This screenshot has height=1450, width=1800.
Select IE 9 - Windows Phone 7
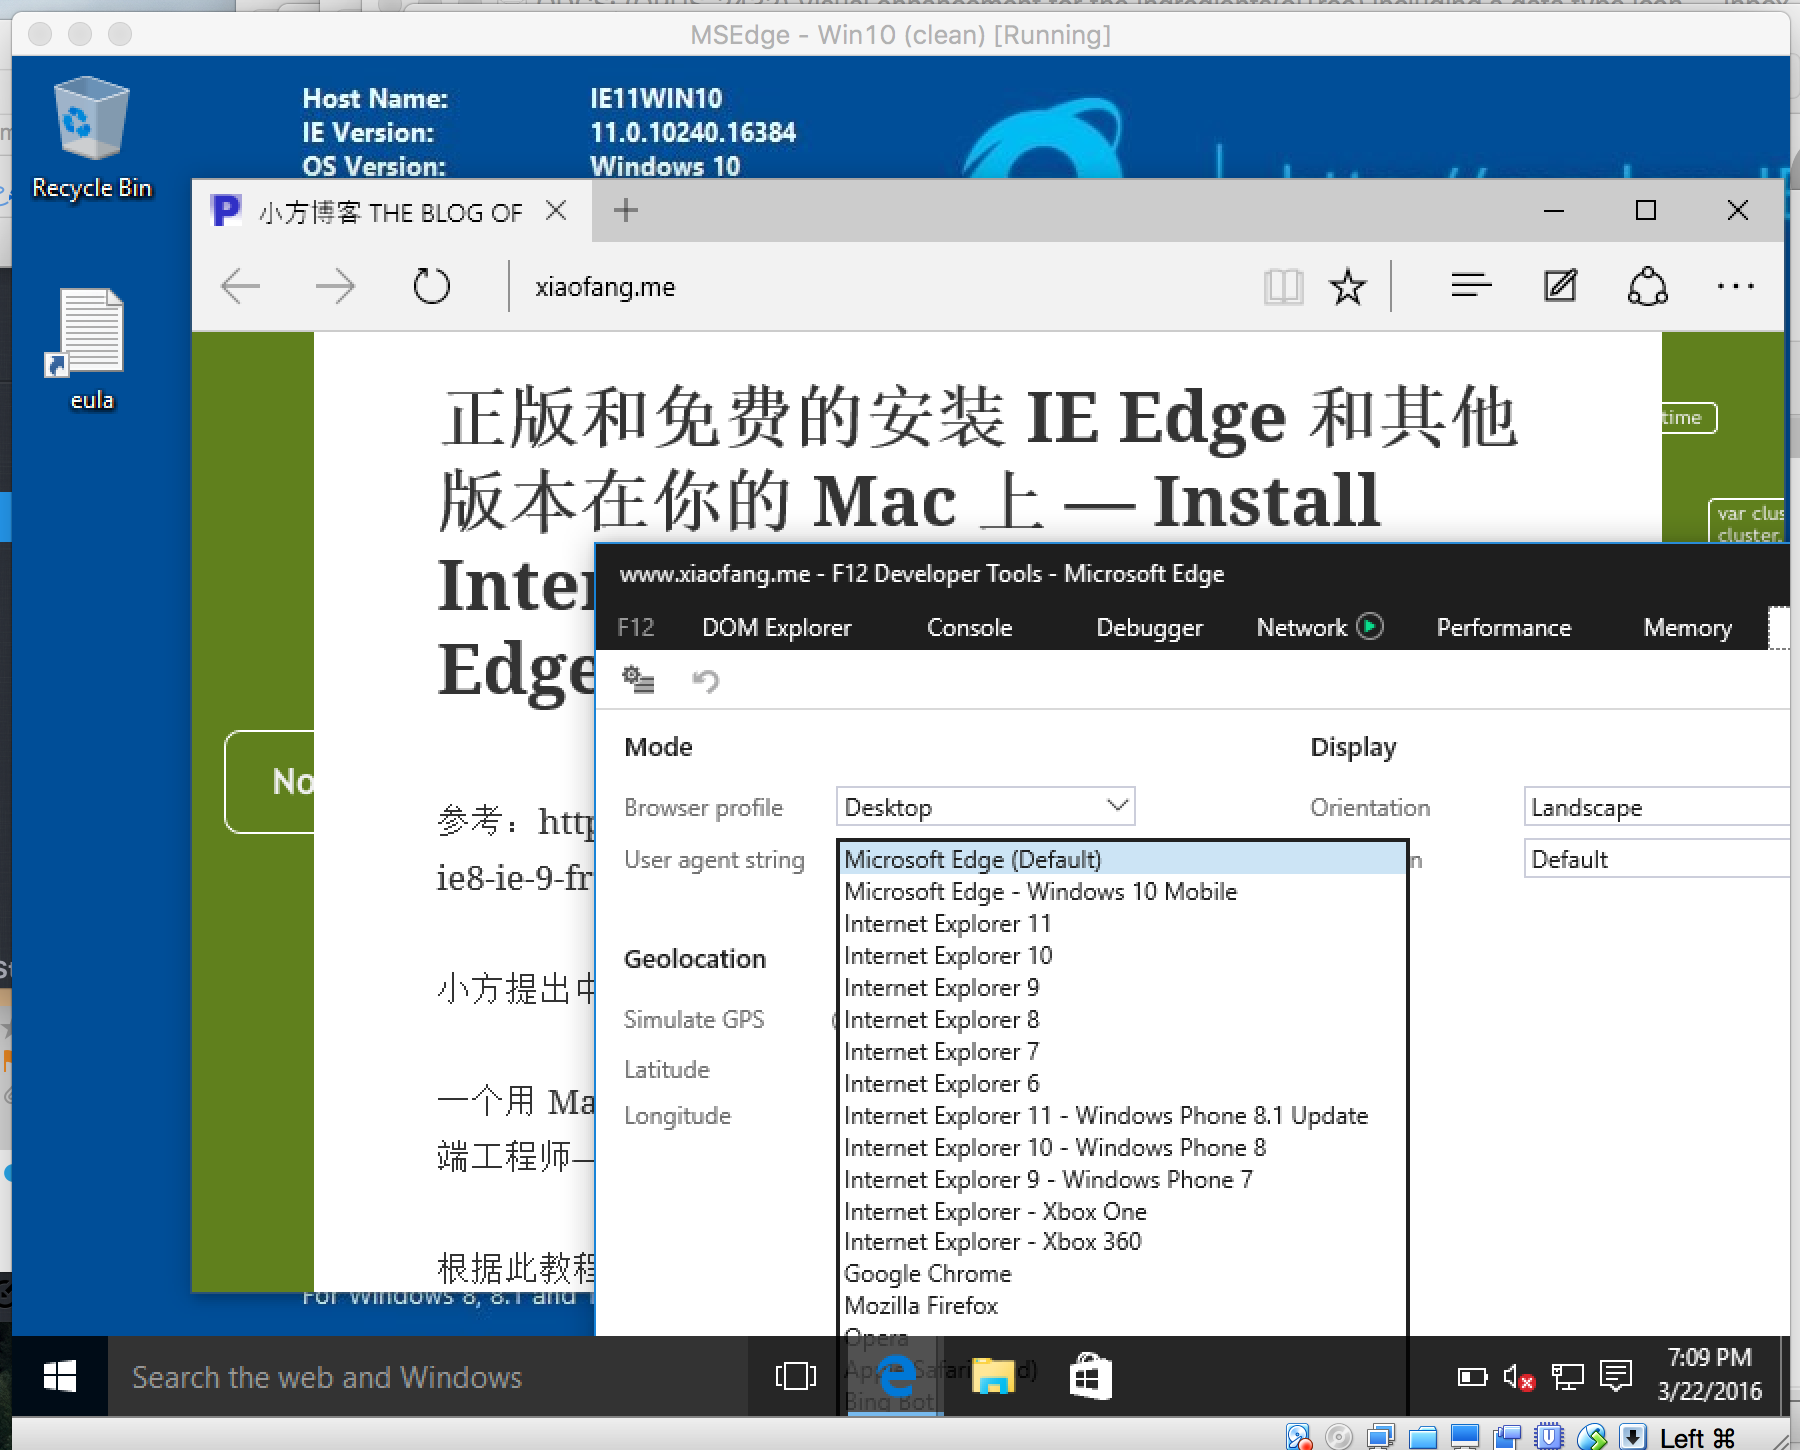(x=1122, y=1179)
